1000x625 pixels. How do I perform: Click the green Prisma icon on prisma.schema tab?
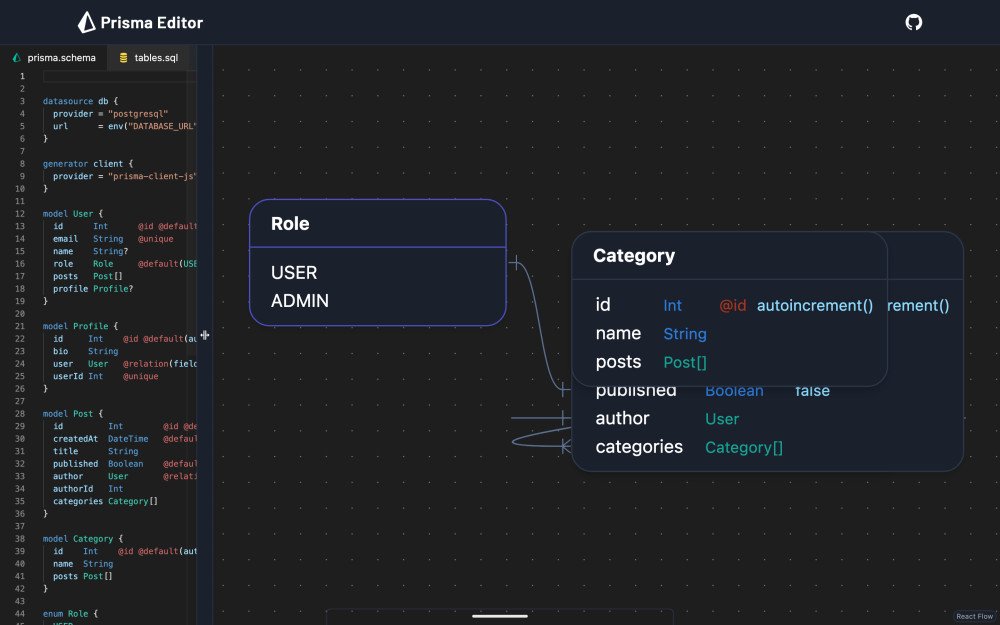coord(17,58)
